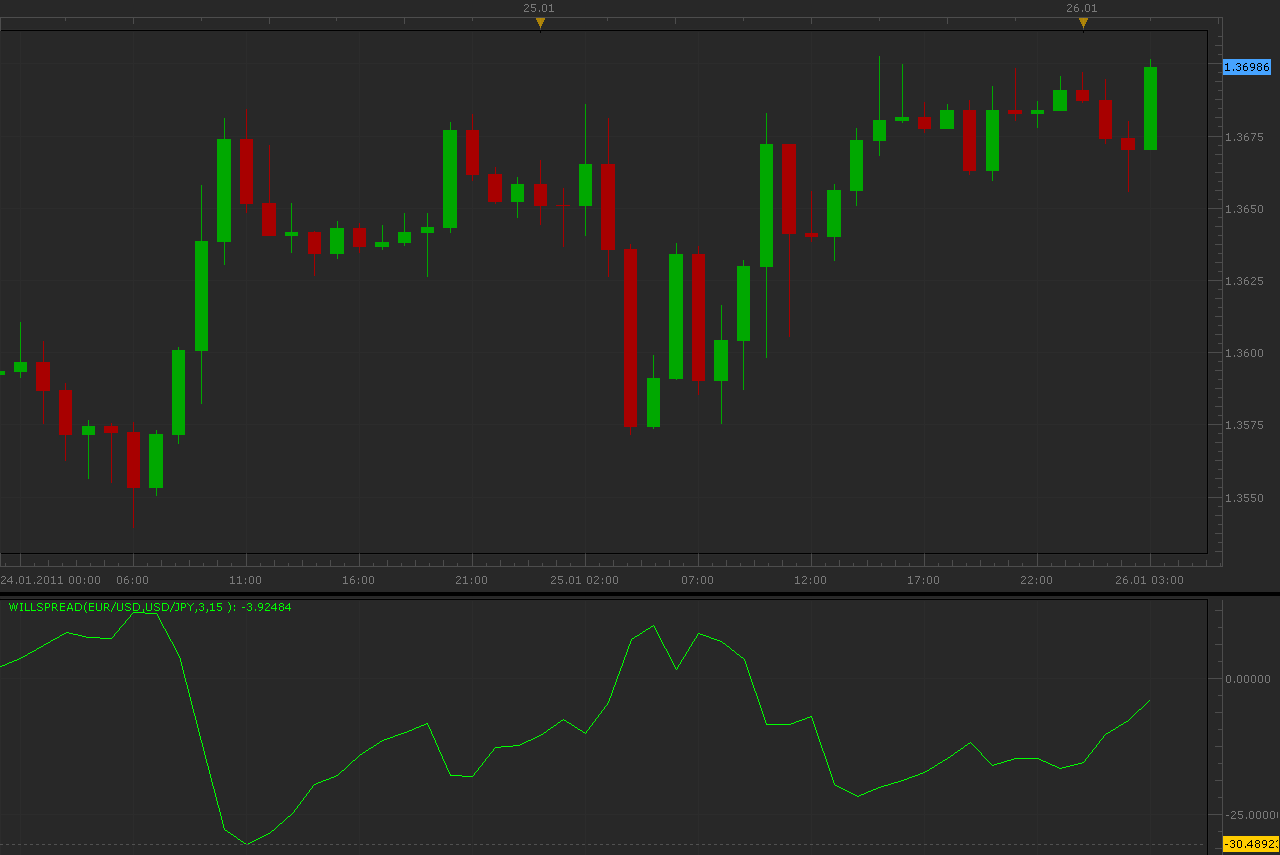Click the 24.01.2011 00:00 time label
The image size is (1280, 855).
pyautogui.click(x=51, y=580)
